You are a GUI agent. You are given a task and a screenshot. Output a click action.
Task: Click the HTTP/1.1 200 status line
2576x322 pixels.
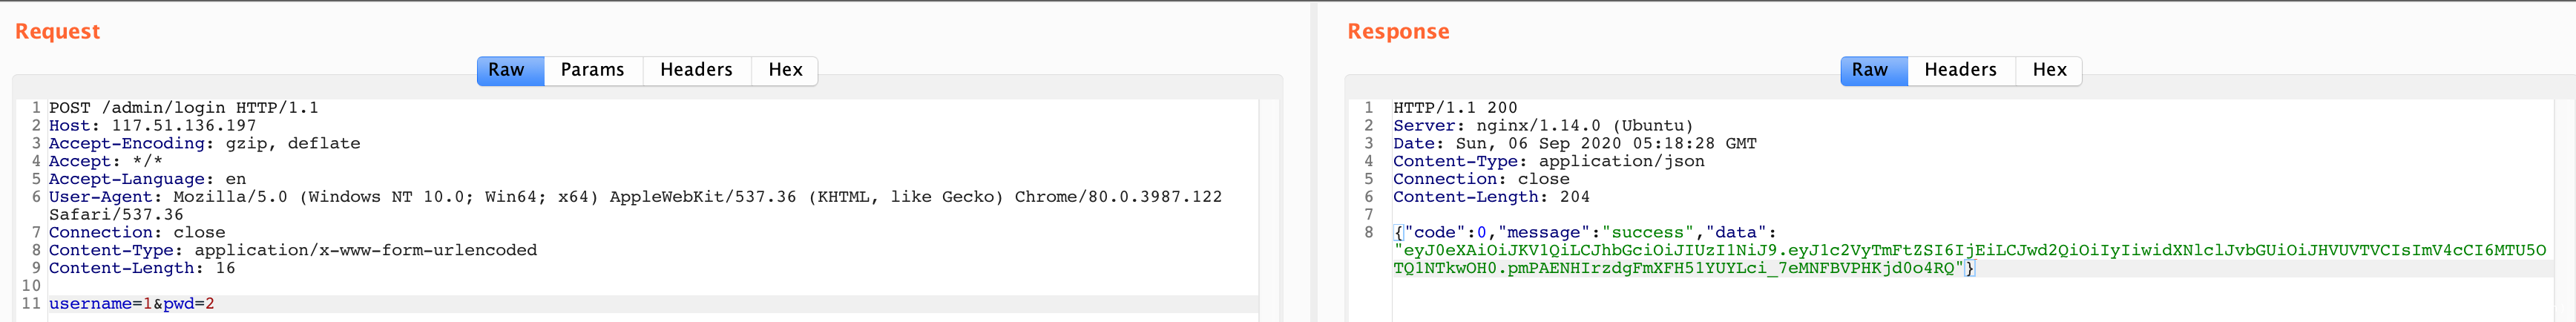(1455, 108)
